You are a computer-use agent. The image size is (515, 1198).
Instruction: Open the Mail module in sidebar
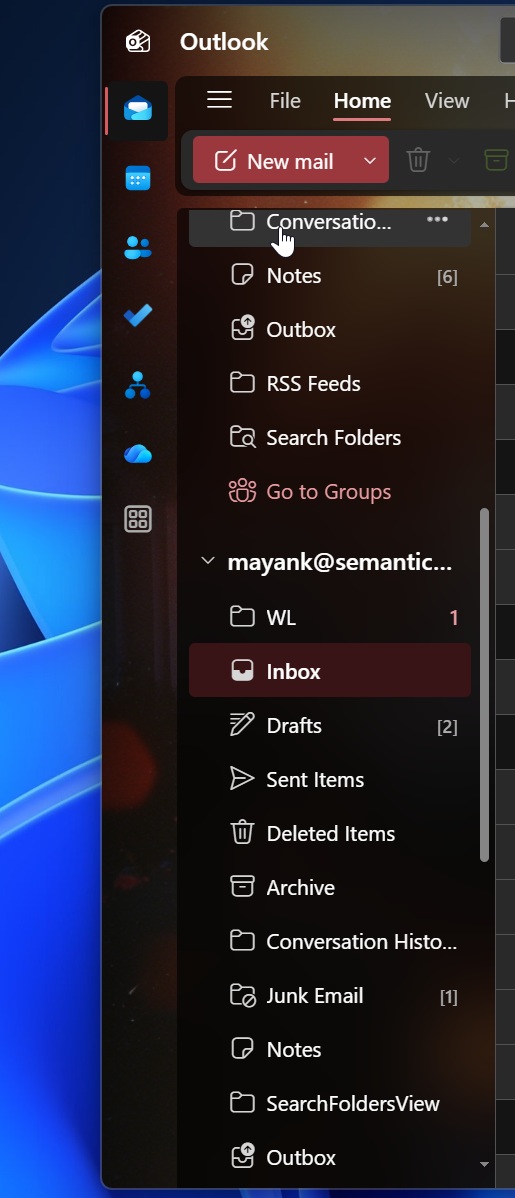[138, 109]
